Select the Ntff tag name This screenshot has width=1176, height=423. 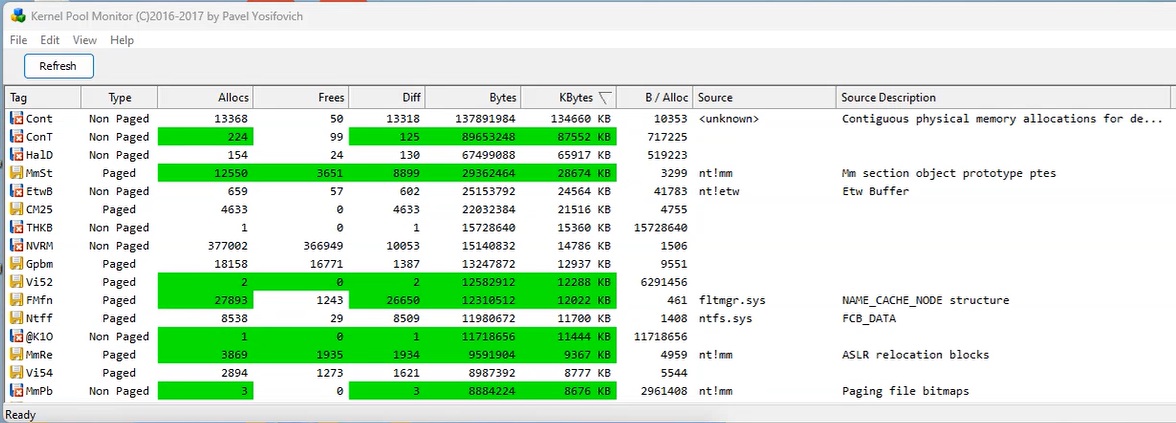39,319
